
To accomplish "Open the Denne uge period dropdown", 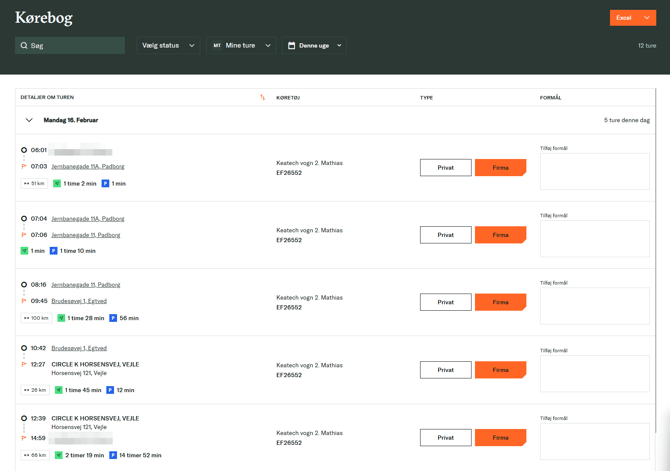I will pos(315,46).
